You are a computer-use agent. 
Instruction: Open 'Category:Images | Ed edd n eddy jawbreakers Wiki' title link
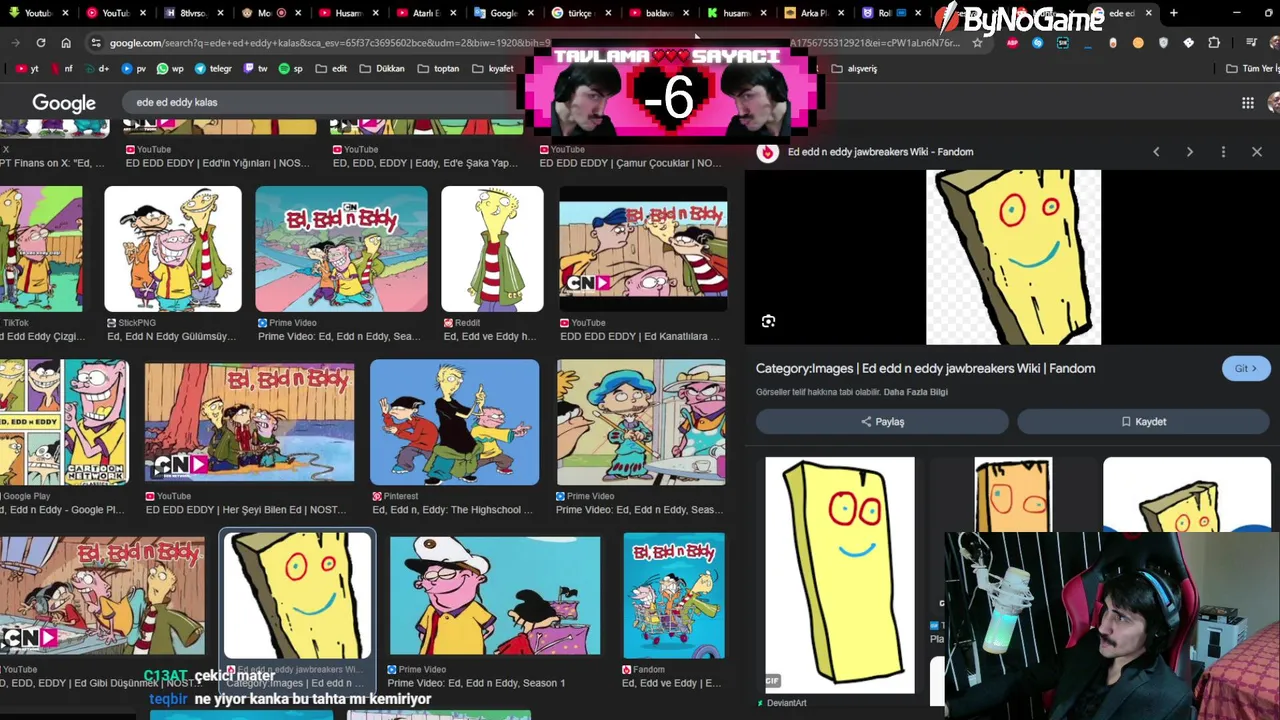point(925,368)
